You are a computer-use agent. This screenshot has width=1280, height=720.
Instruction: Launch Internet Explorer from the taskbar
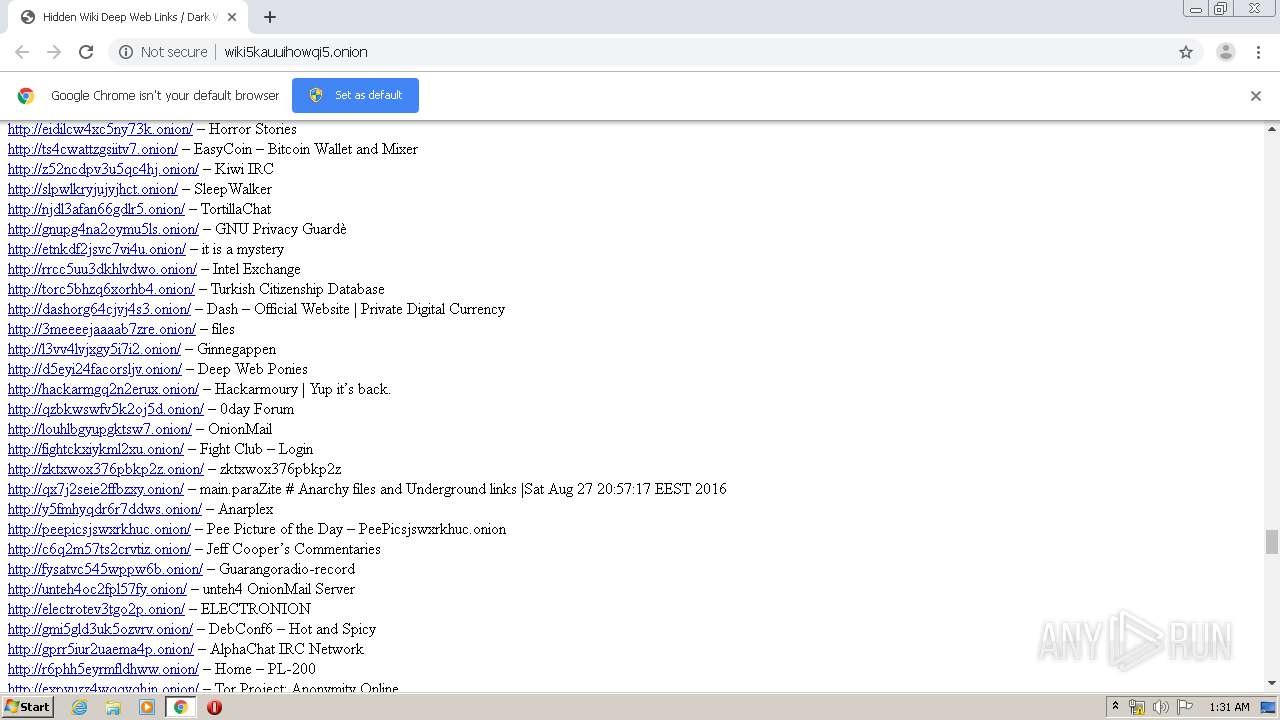(x=79, y=707)
